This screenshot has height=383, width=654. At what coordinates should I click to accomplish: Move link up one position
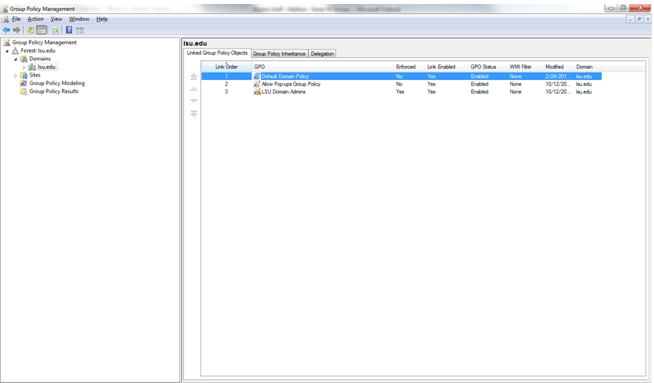point(194,89)
